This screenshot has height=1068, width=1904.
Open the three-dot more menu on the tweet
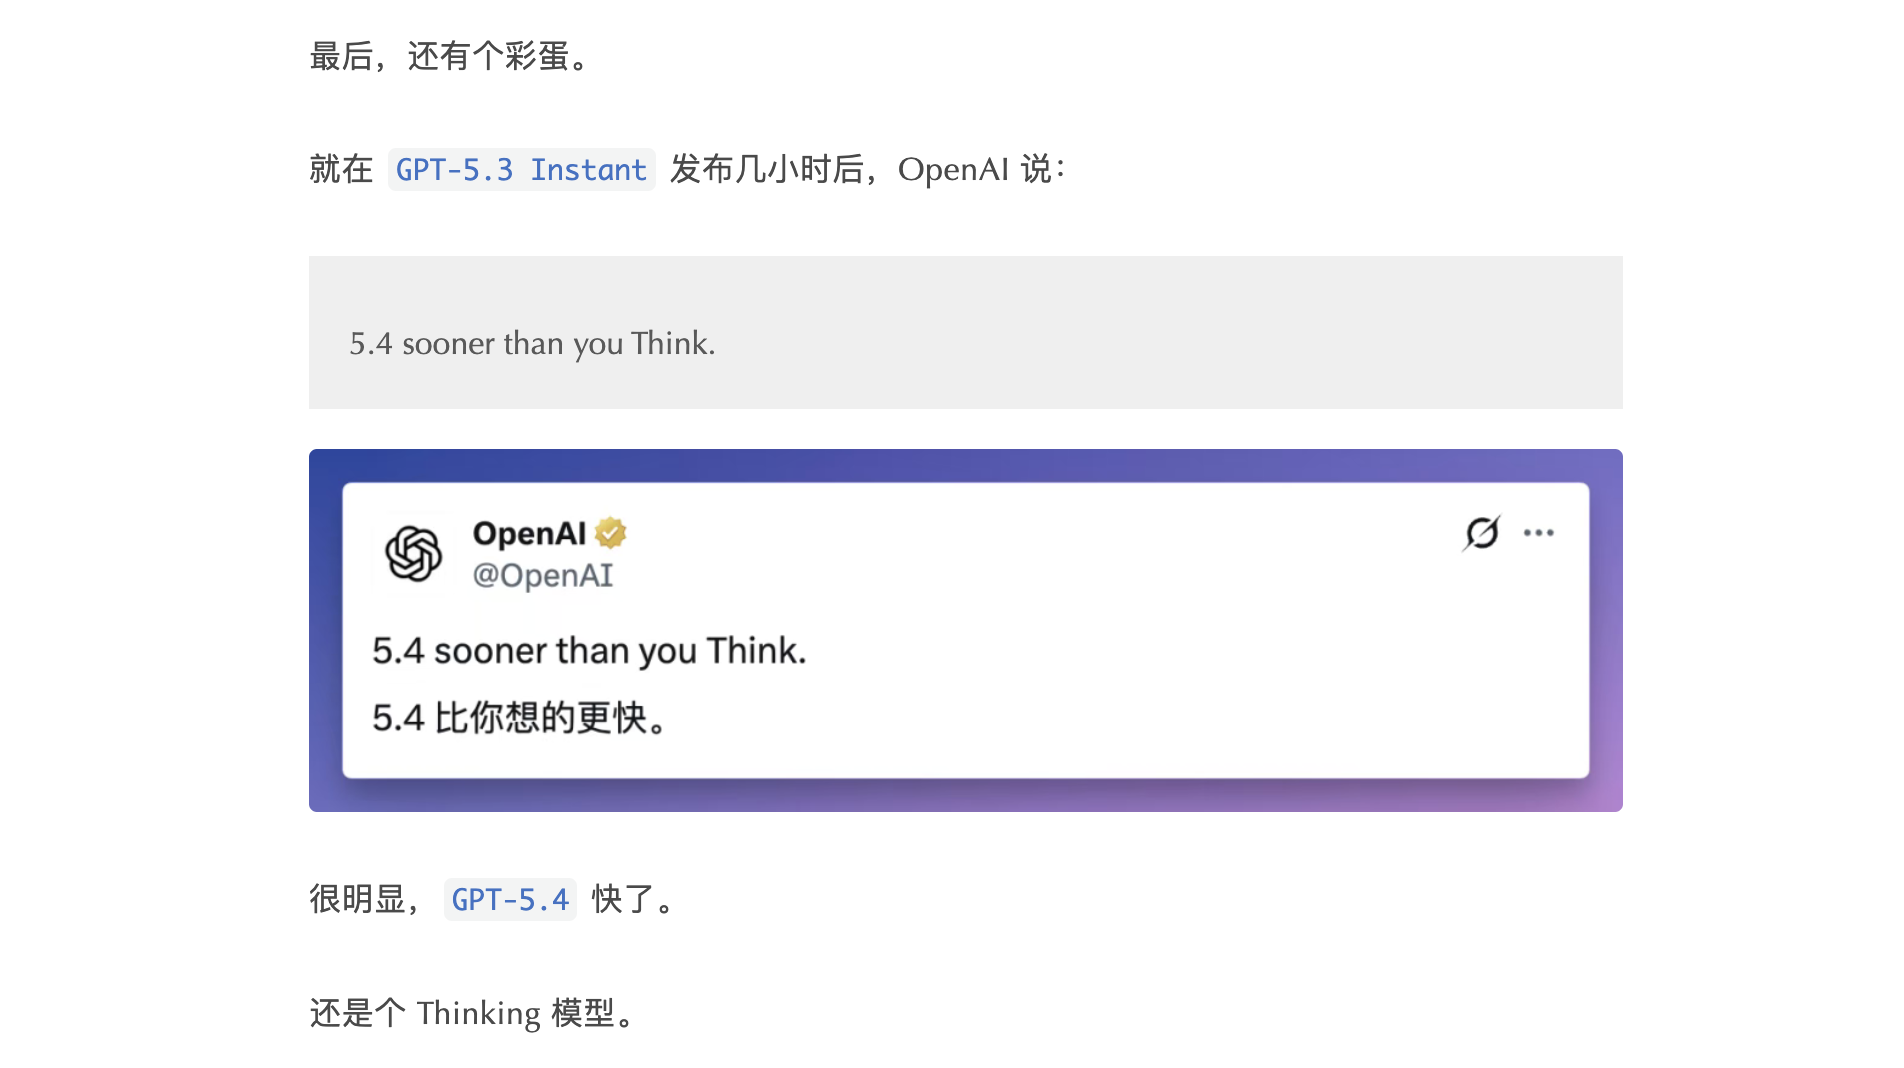click(1538, 533)
